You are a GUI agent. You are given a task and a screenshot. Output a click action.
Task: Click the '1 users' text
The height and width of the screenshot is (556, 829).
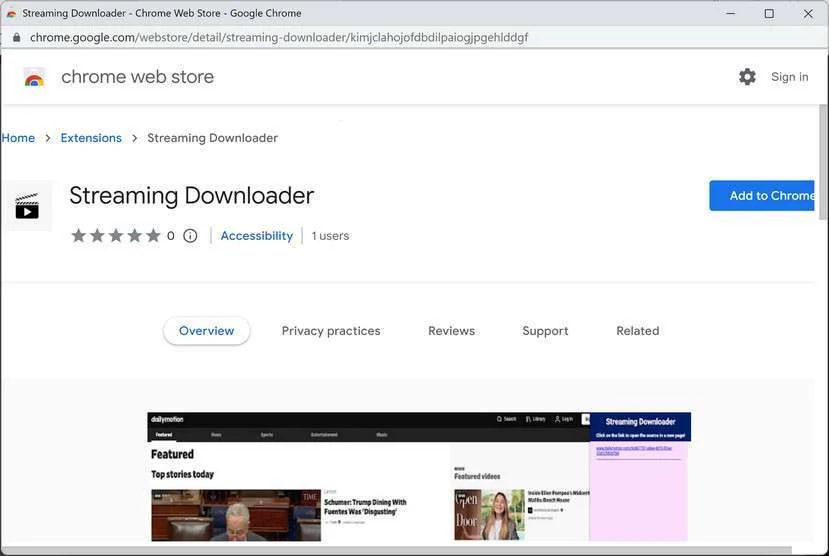330,236
